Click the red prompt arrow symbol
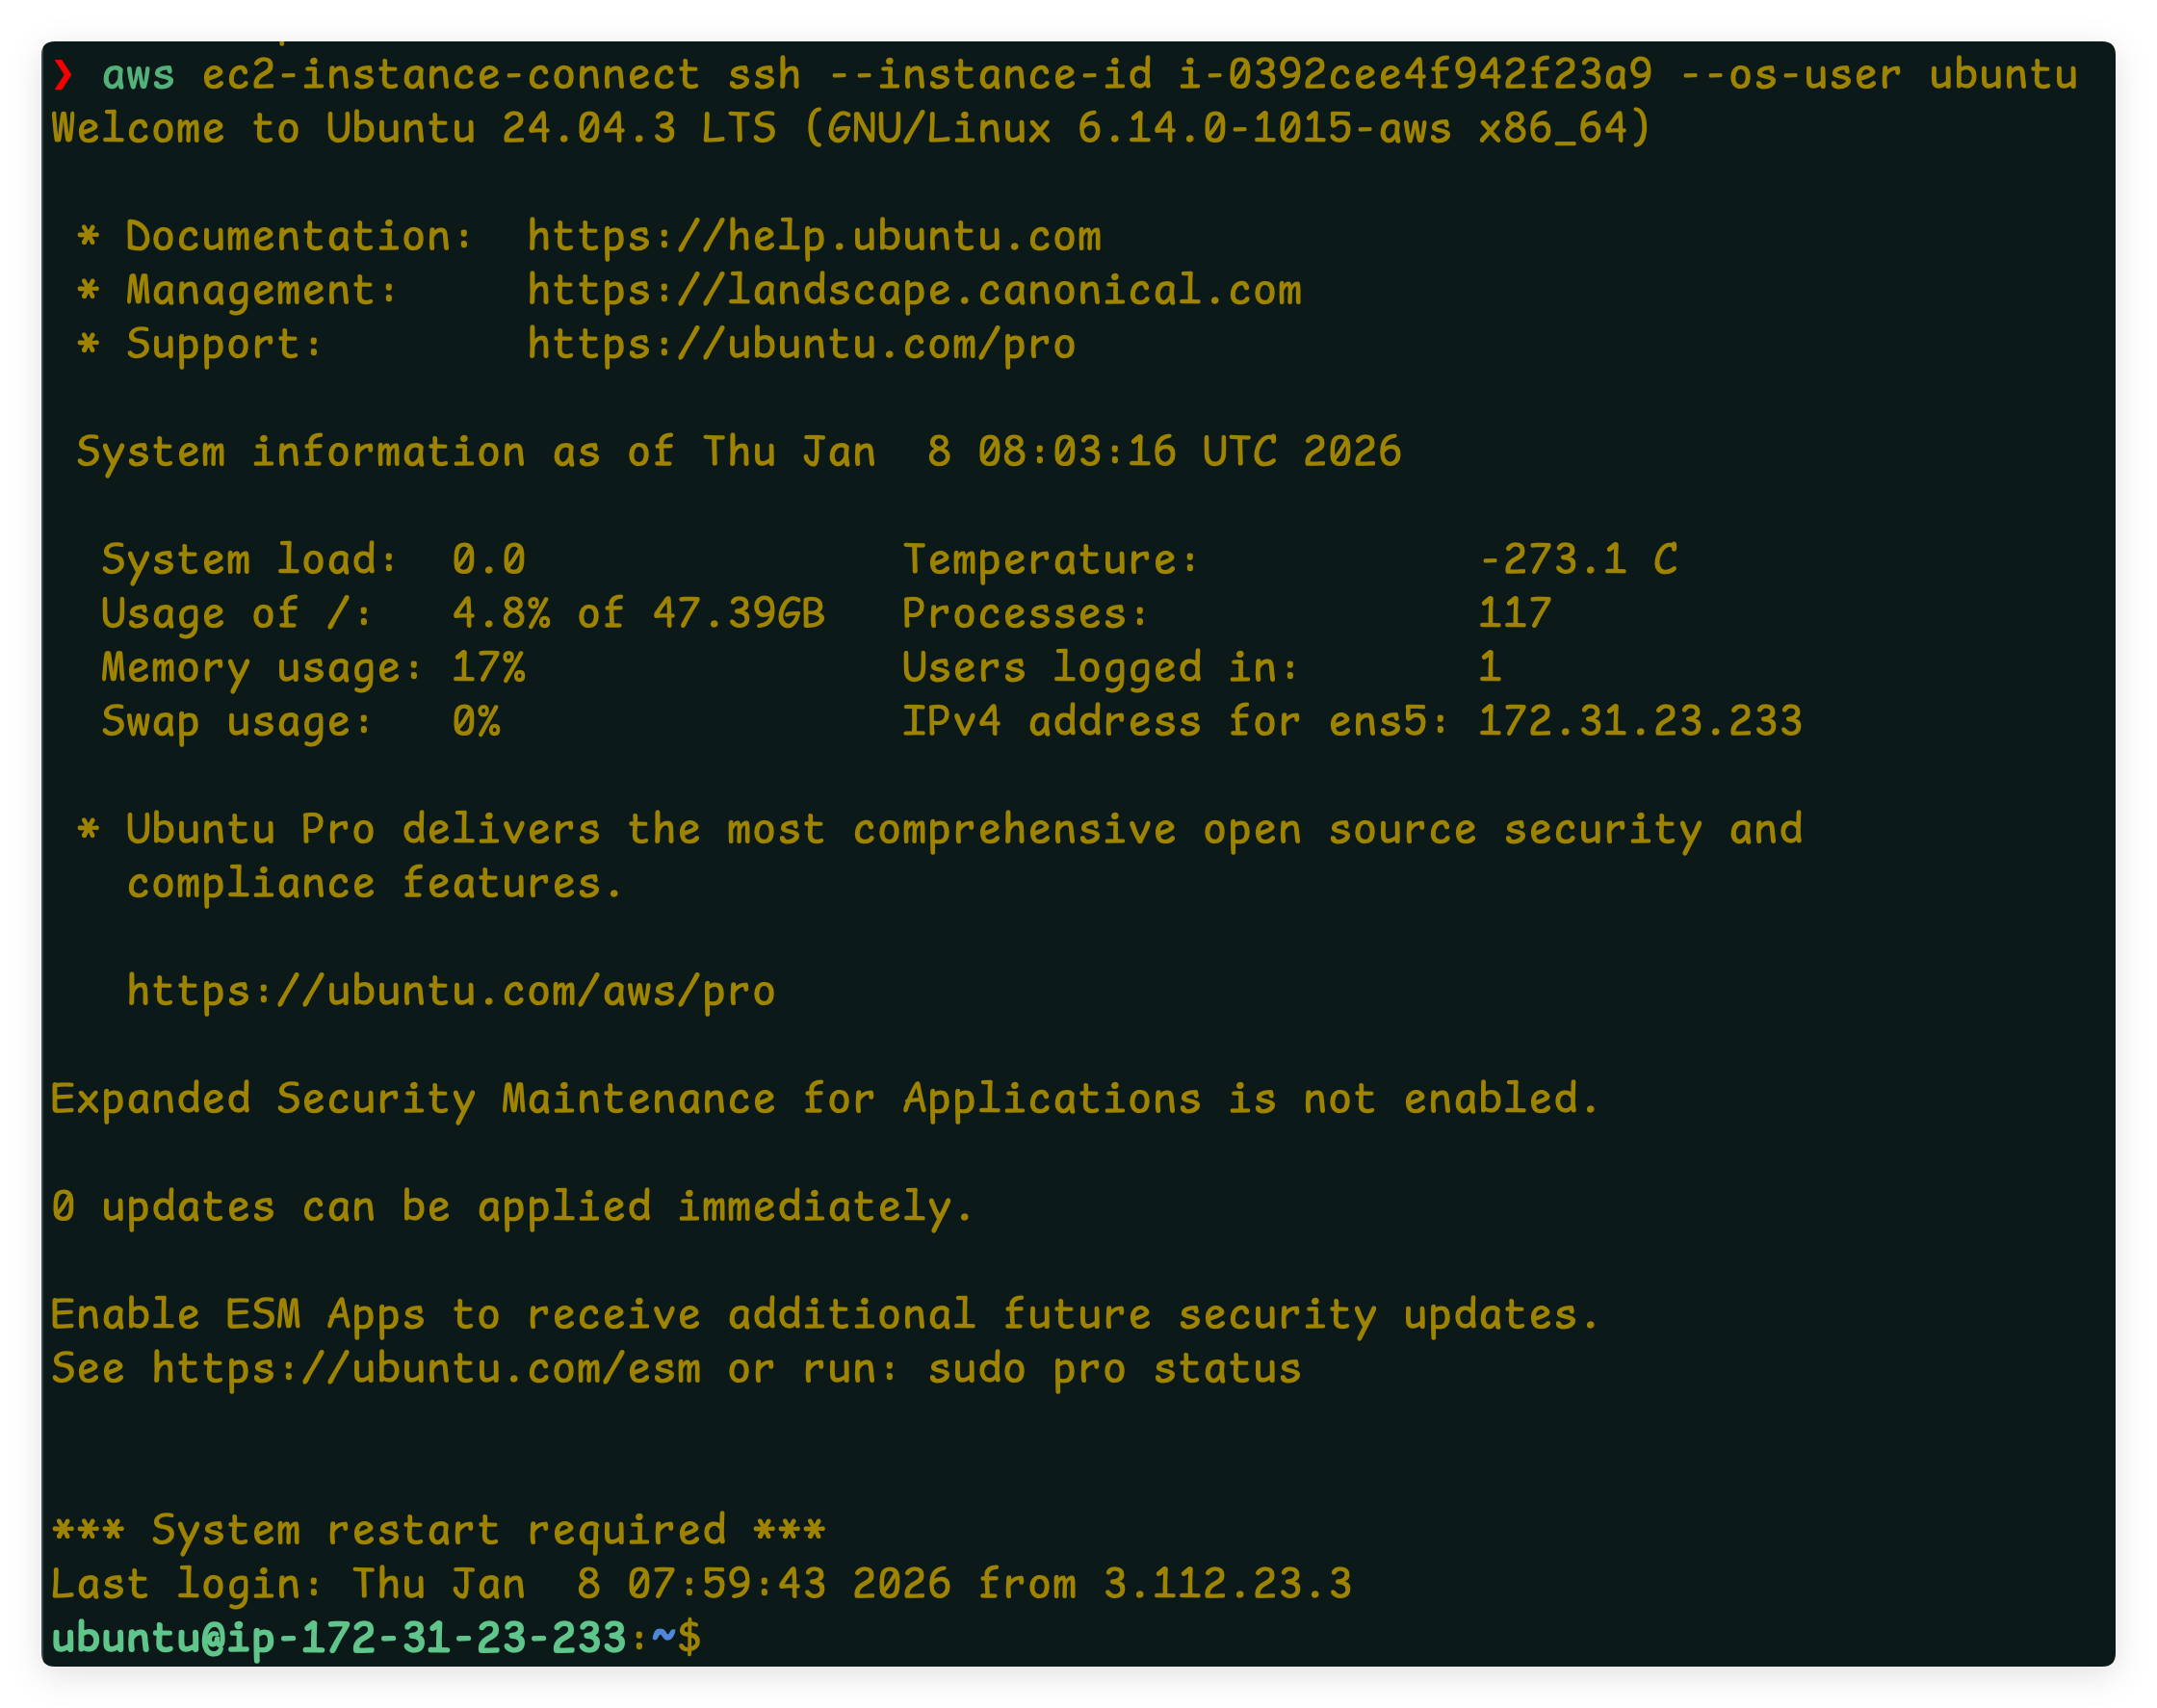 pyautogui.click(x=63, y=75)
